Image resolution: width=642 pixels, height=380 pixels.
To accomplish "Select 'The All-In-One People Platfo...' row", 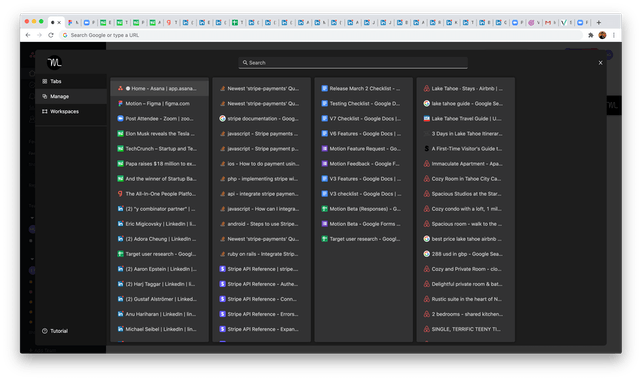I will [159, 194].
